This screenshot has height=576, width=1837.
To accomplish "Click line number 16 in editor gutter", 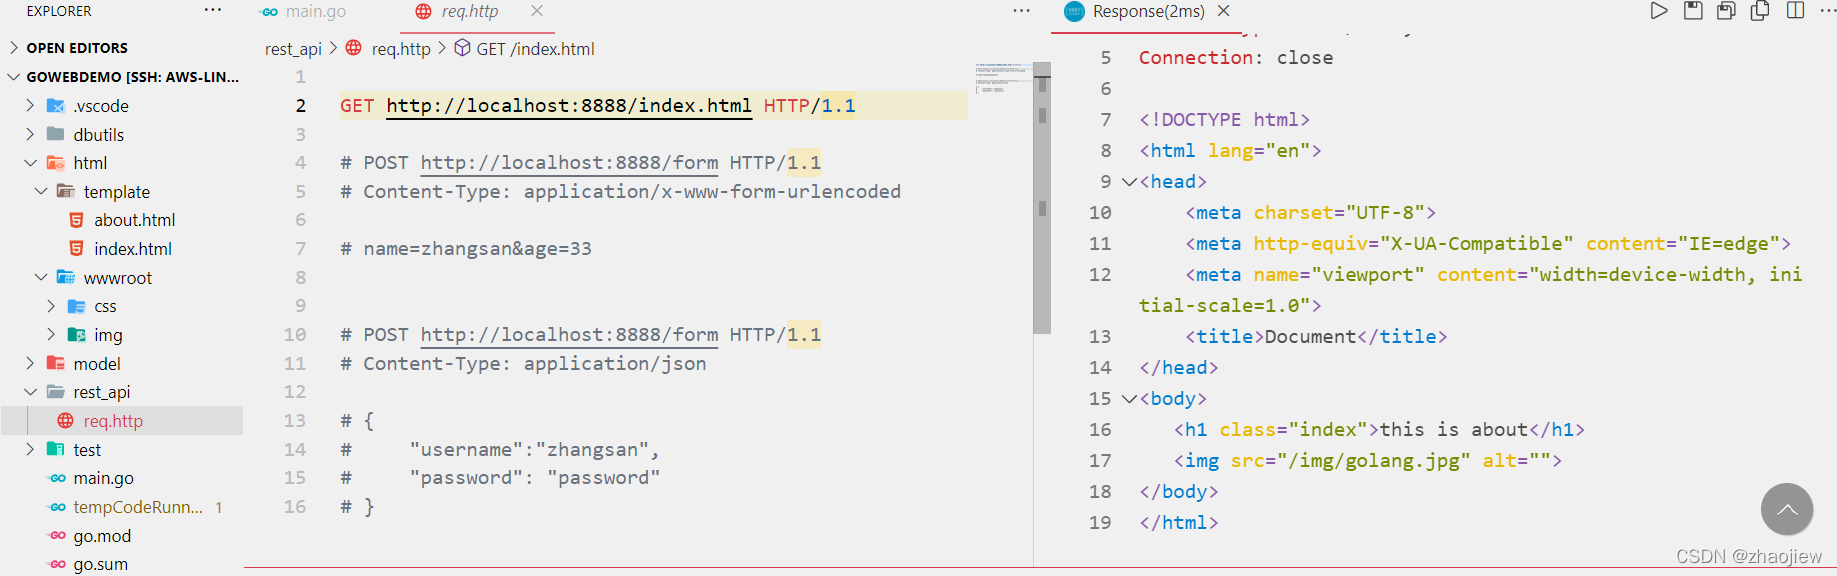I will coord(295,507).
